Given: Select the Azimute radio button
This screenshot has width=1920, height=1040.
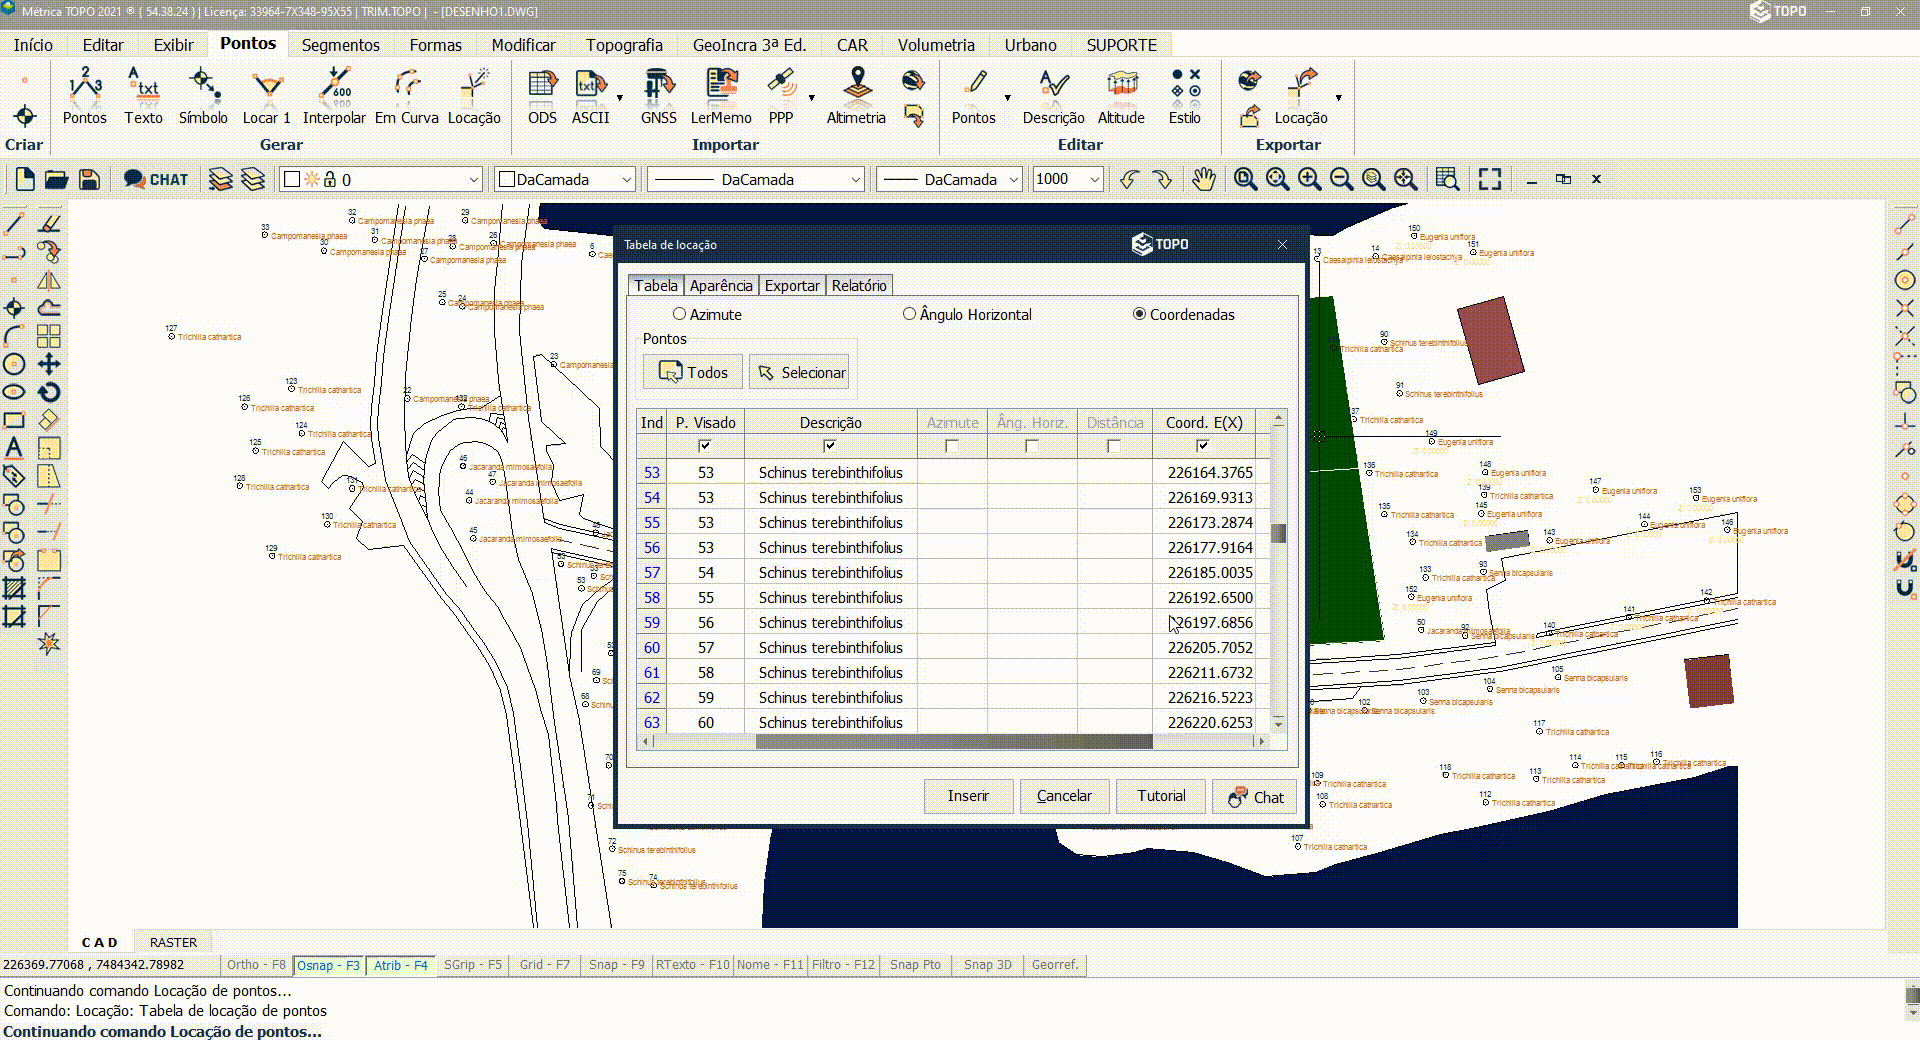Looking at the screenshot, I should [680, 314].
